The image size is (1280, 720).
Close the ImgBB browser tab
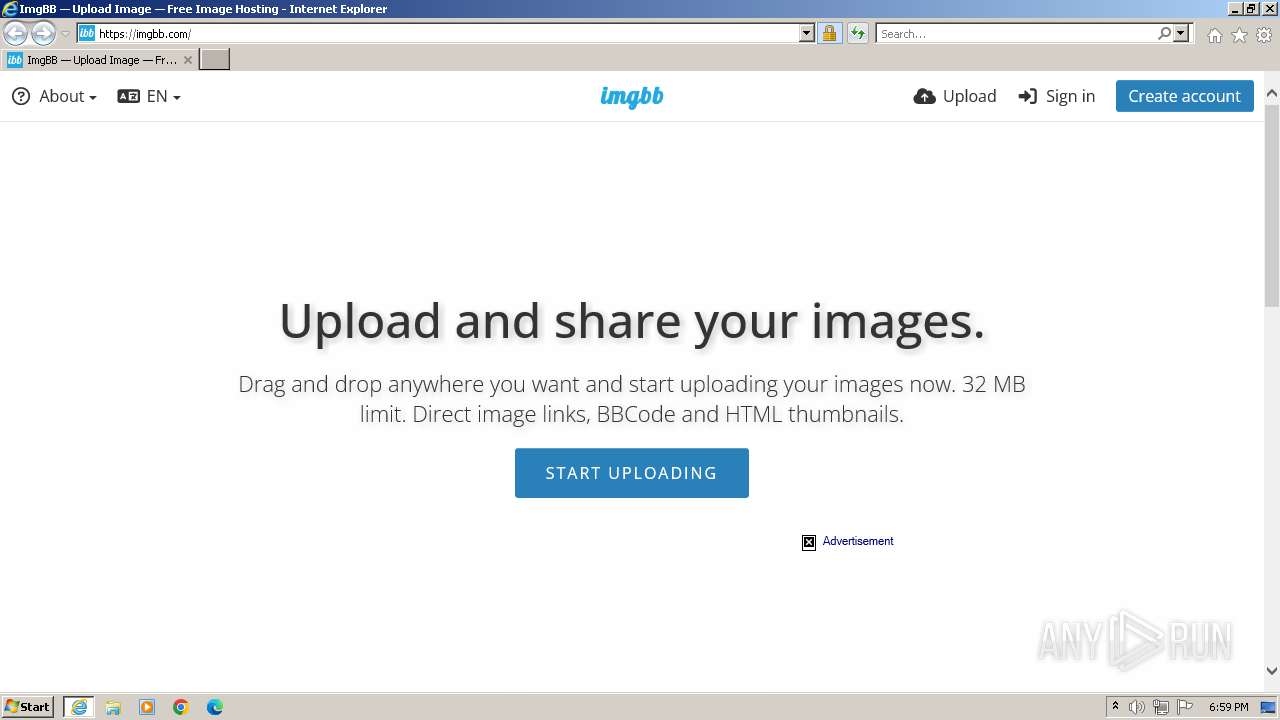coord(188,60)
